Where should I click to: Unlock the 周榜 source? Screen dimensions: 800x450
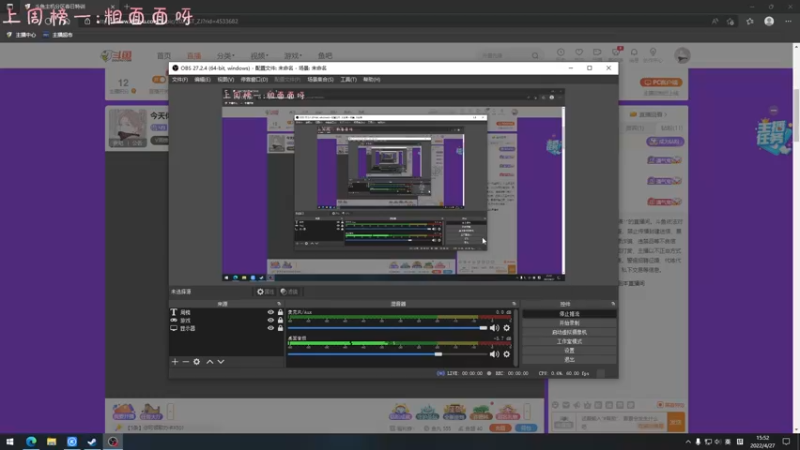(x=280, y=312)
